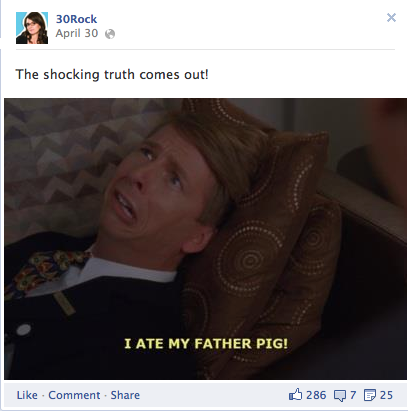Click the 30Rock profile picture thumbnail
Image resolution: width=408 pixels, height=411 pixels.
(32, 28)
